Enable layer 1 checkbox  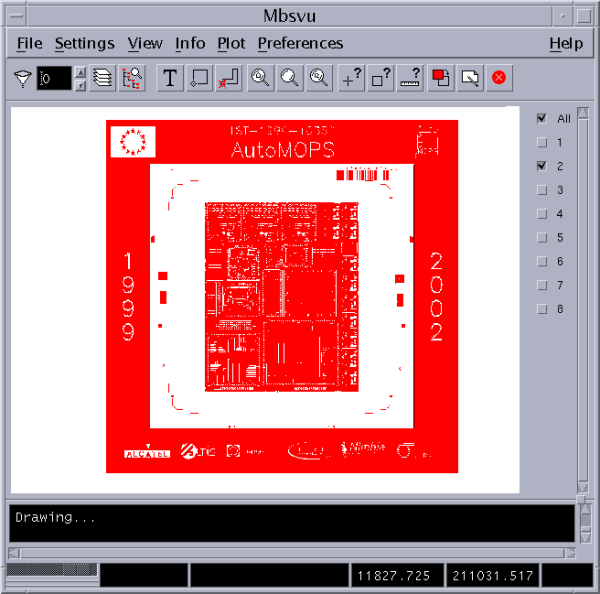(x=542, y=143)
